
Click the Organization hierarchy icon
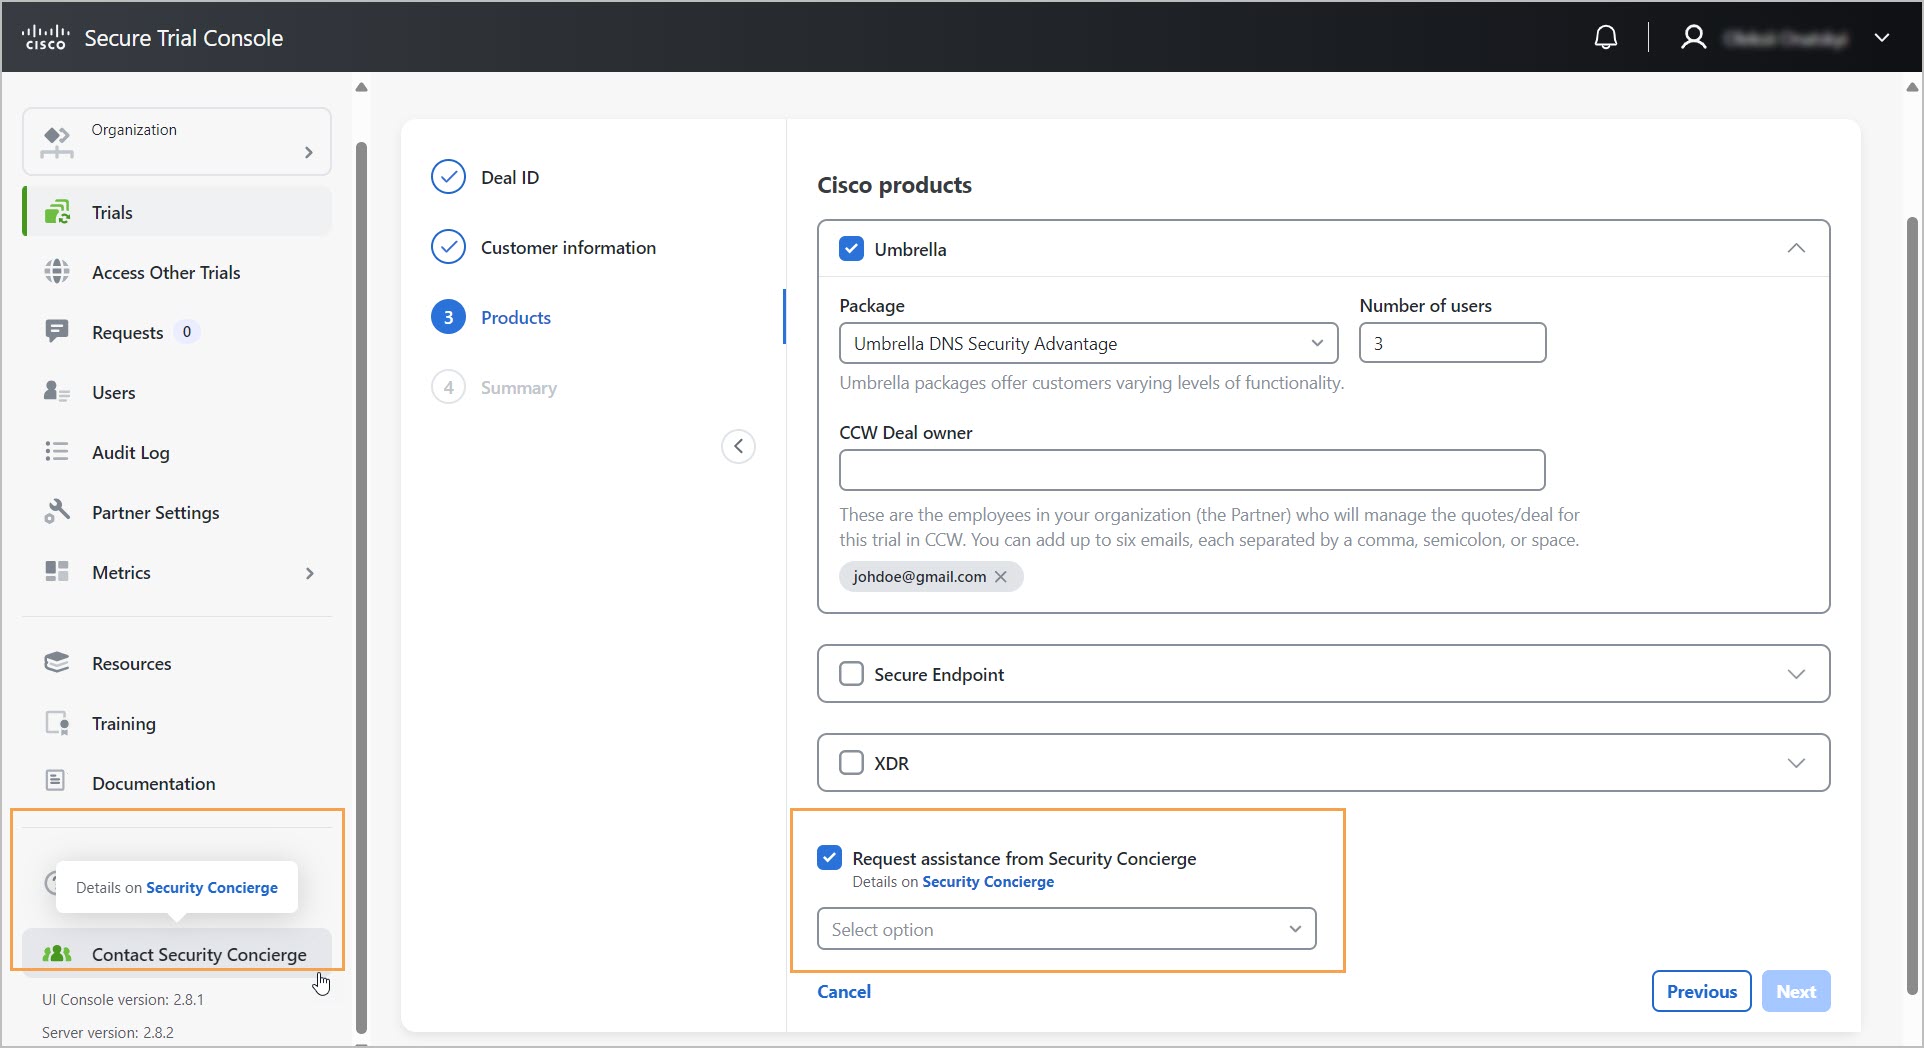click(x=57, y=142)
